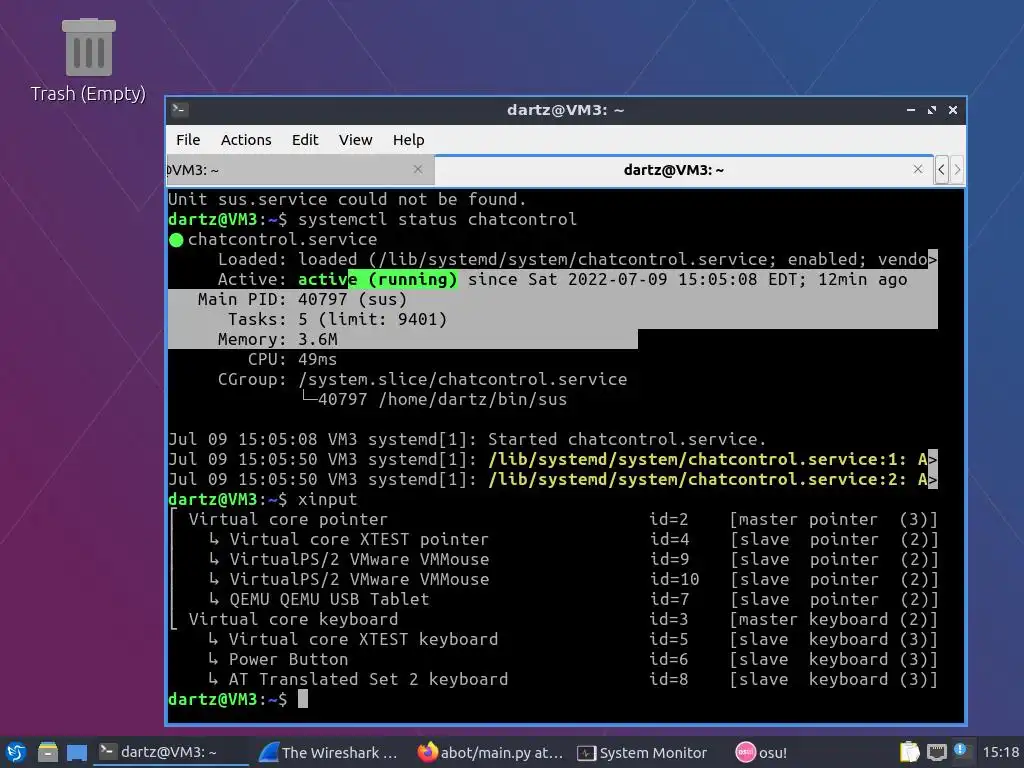The image size is (1024, 768).
Task: Click the tab bar scroll-left arrow
Action: tap(941, 170)
